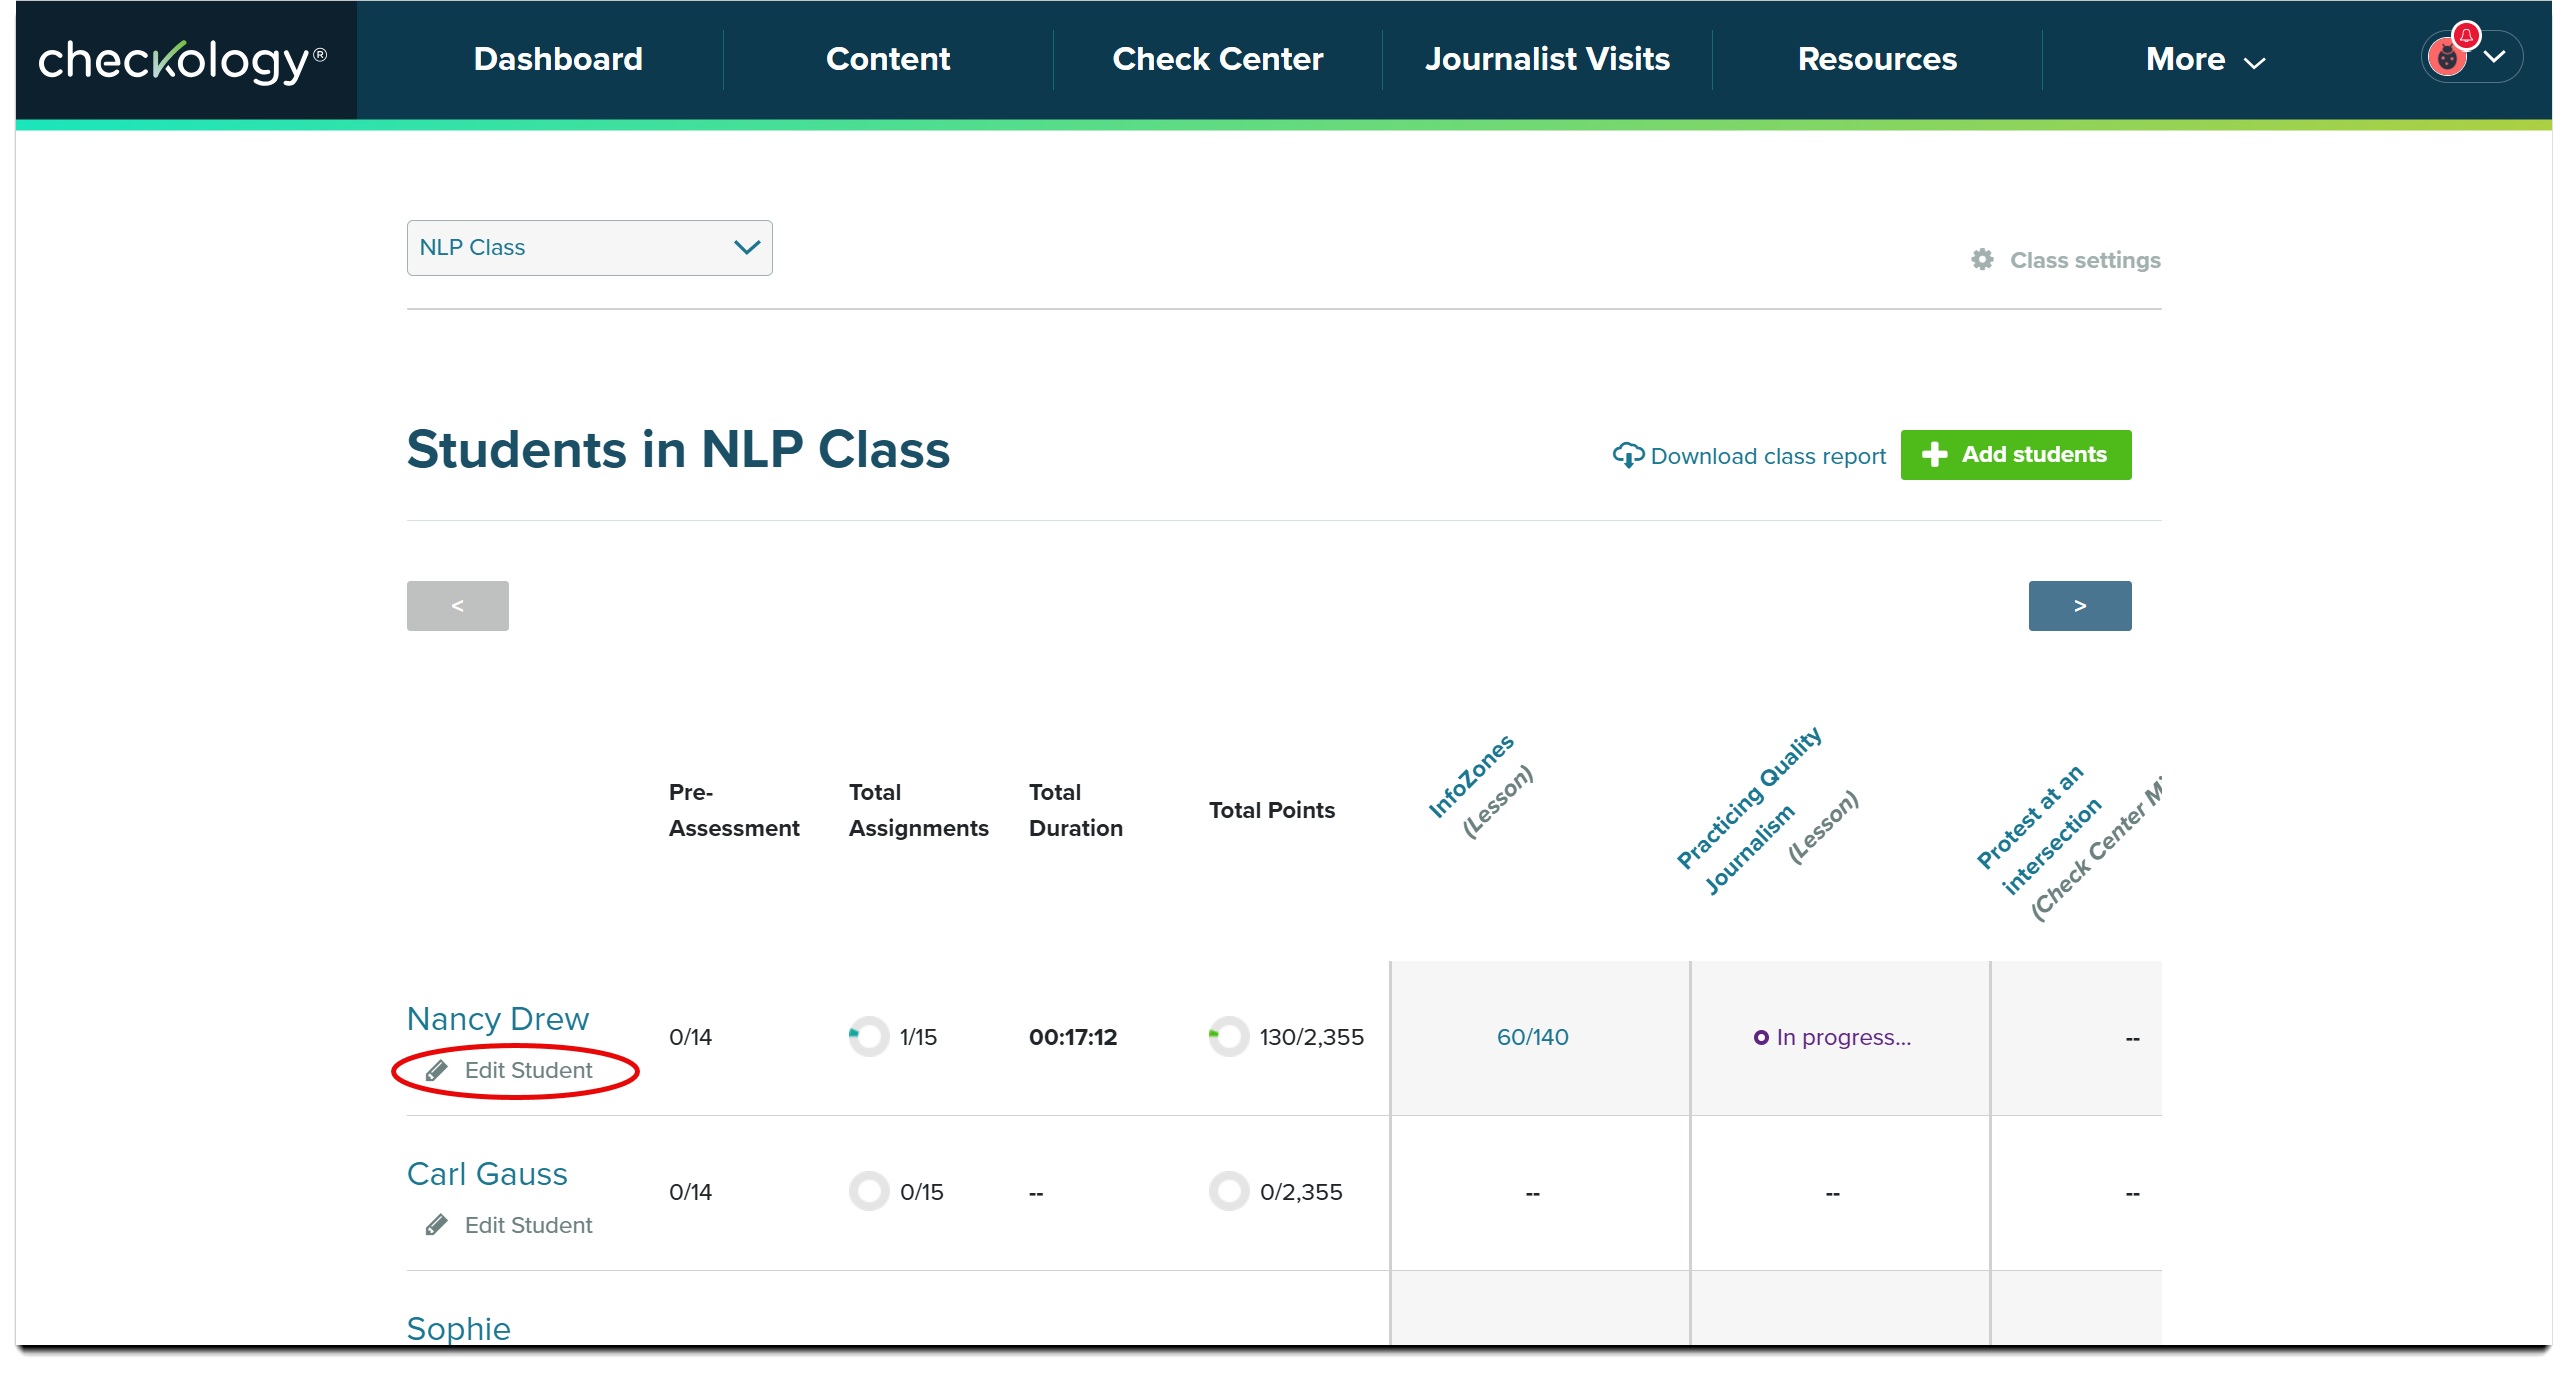Open Journalist Visits in navigation
The image size is (2569, 1378).
click(x=1546, y=60)
